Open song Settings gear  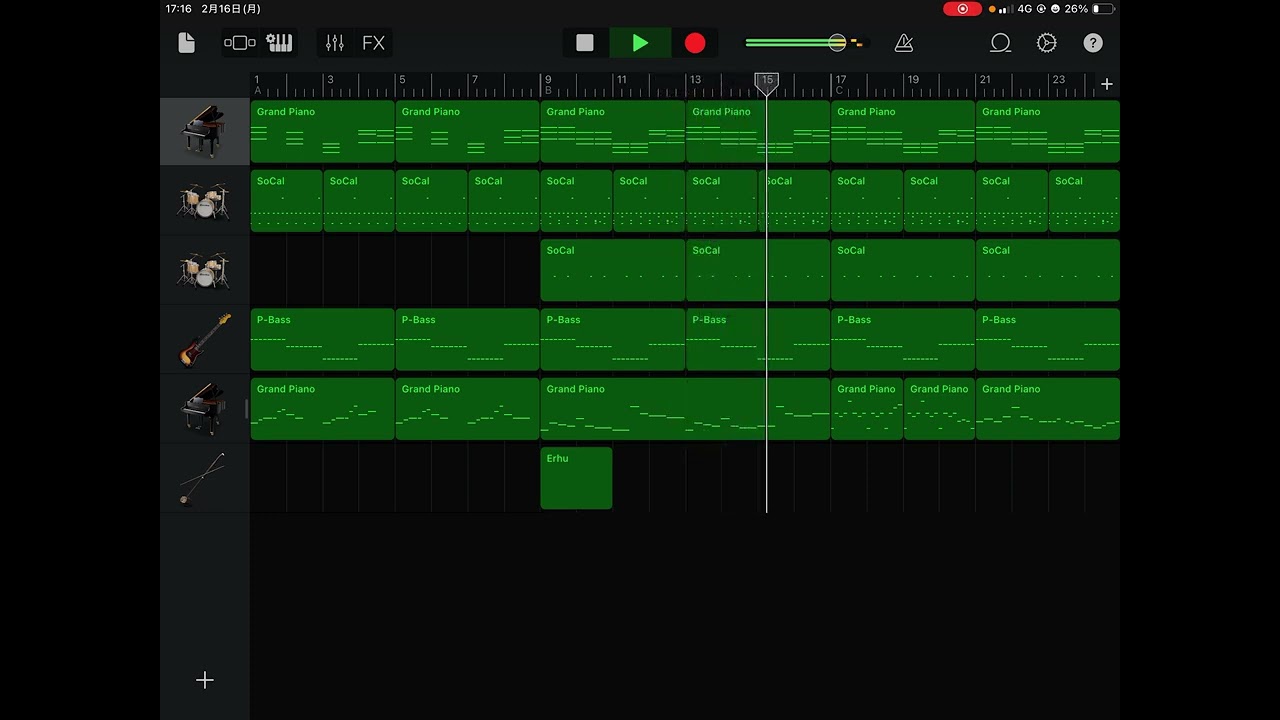[1046, 43]
